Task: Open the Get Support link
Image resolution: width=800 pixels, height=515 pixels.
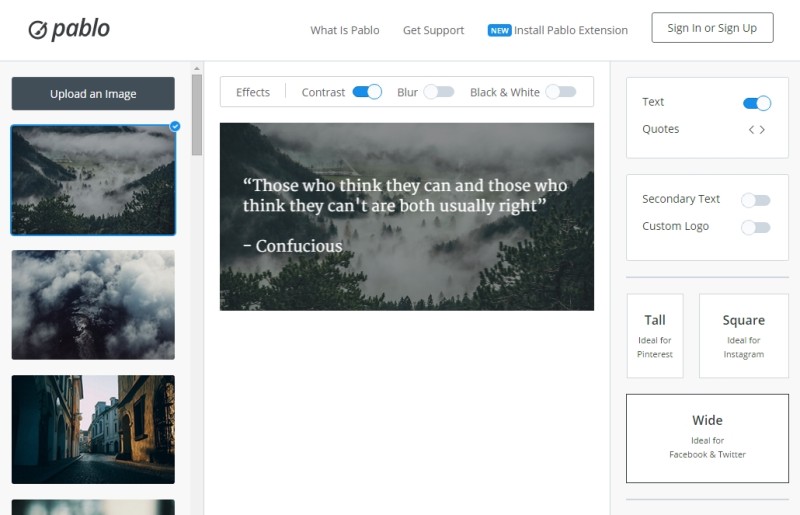Action: click(x=433, y=30)
